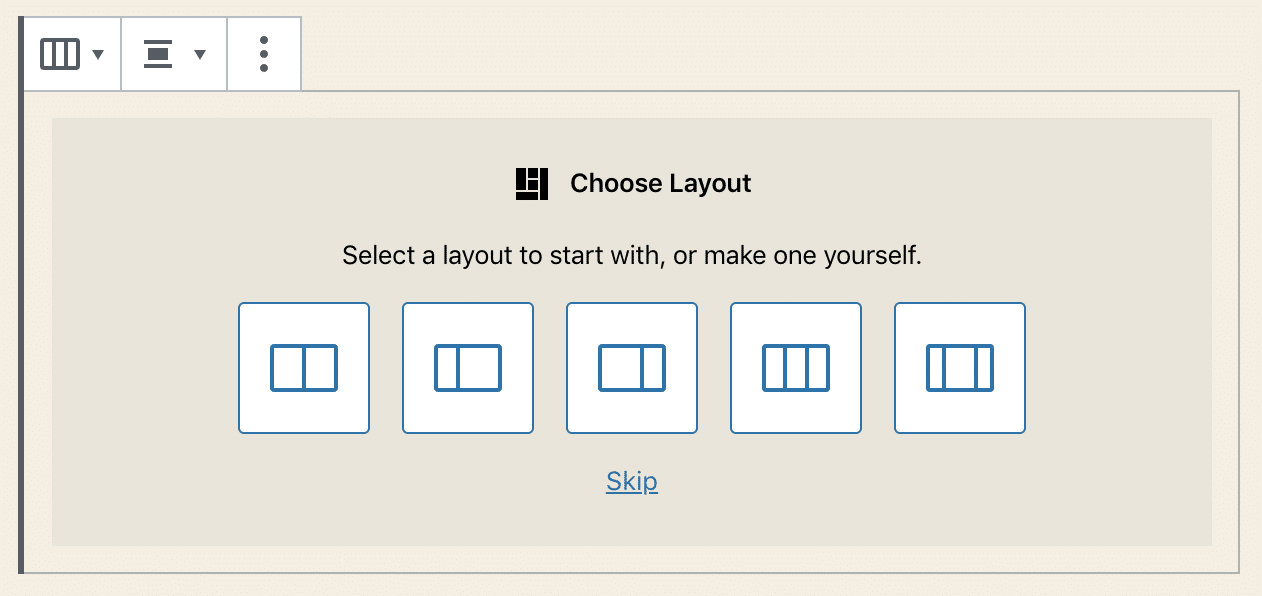Select the 66/33 two-column layout variation
This screenshot has height=596, width=1262.
(x=632, y=367)
